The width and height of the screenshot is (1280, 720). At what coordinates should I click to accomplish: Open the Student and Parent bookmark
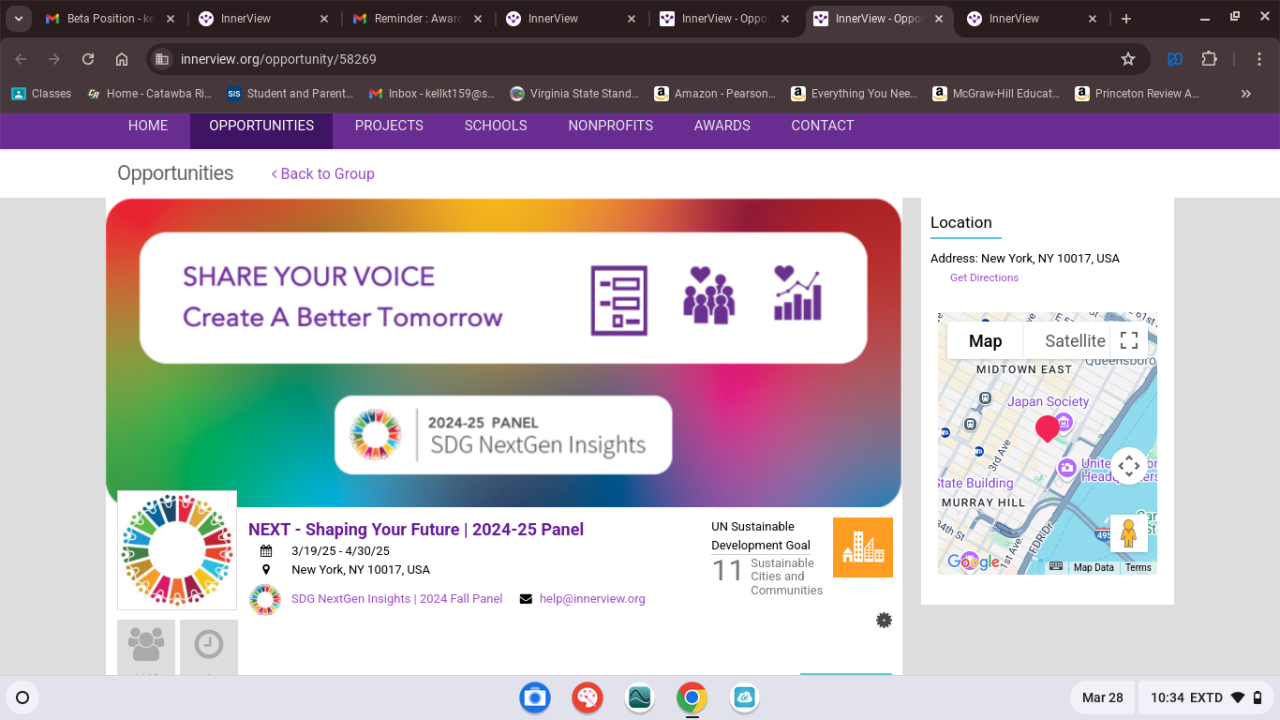[x=290, y=94]
